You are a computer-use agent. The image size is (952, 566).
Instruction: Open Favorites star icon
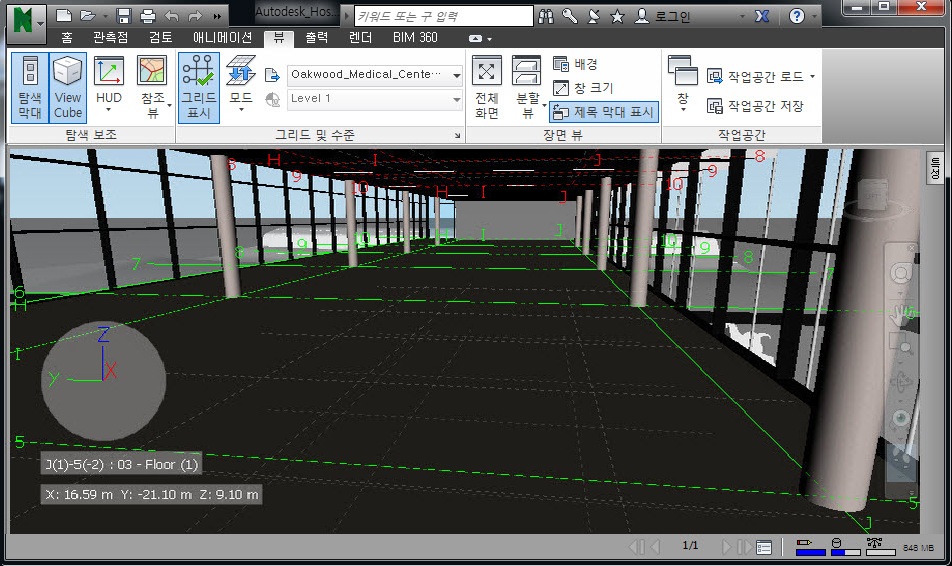pyautogui.click(x=617, y=16)
